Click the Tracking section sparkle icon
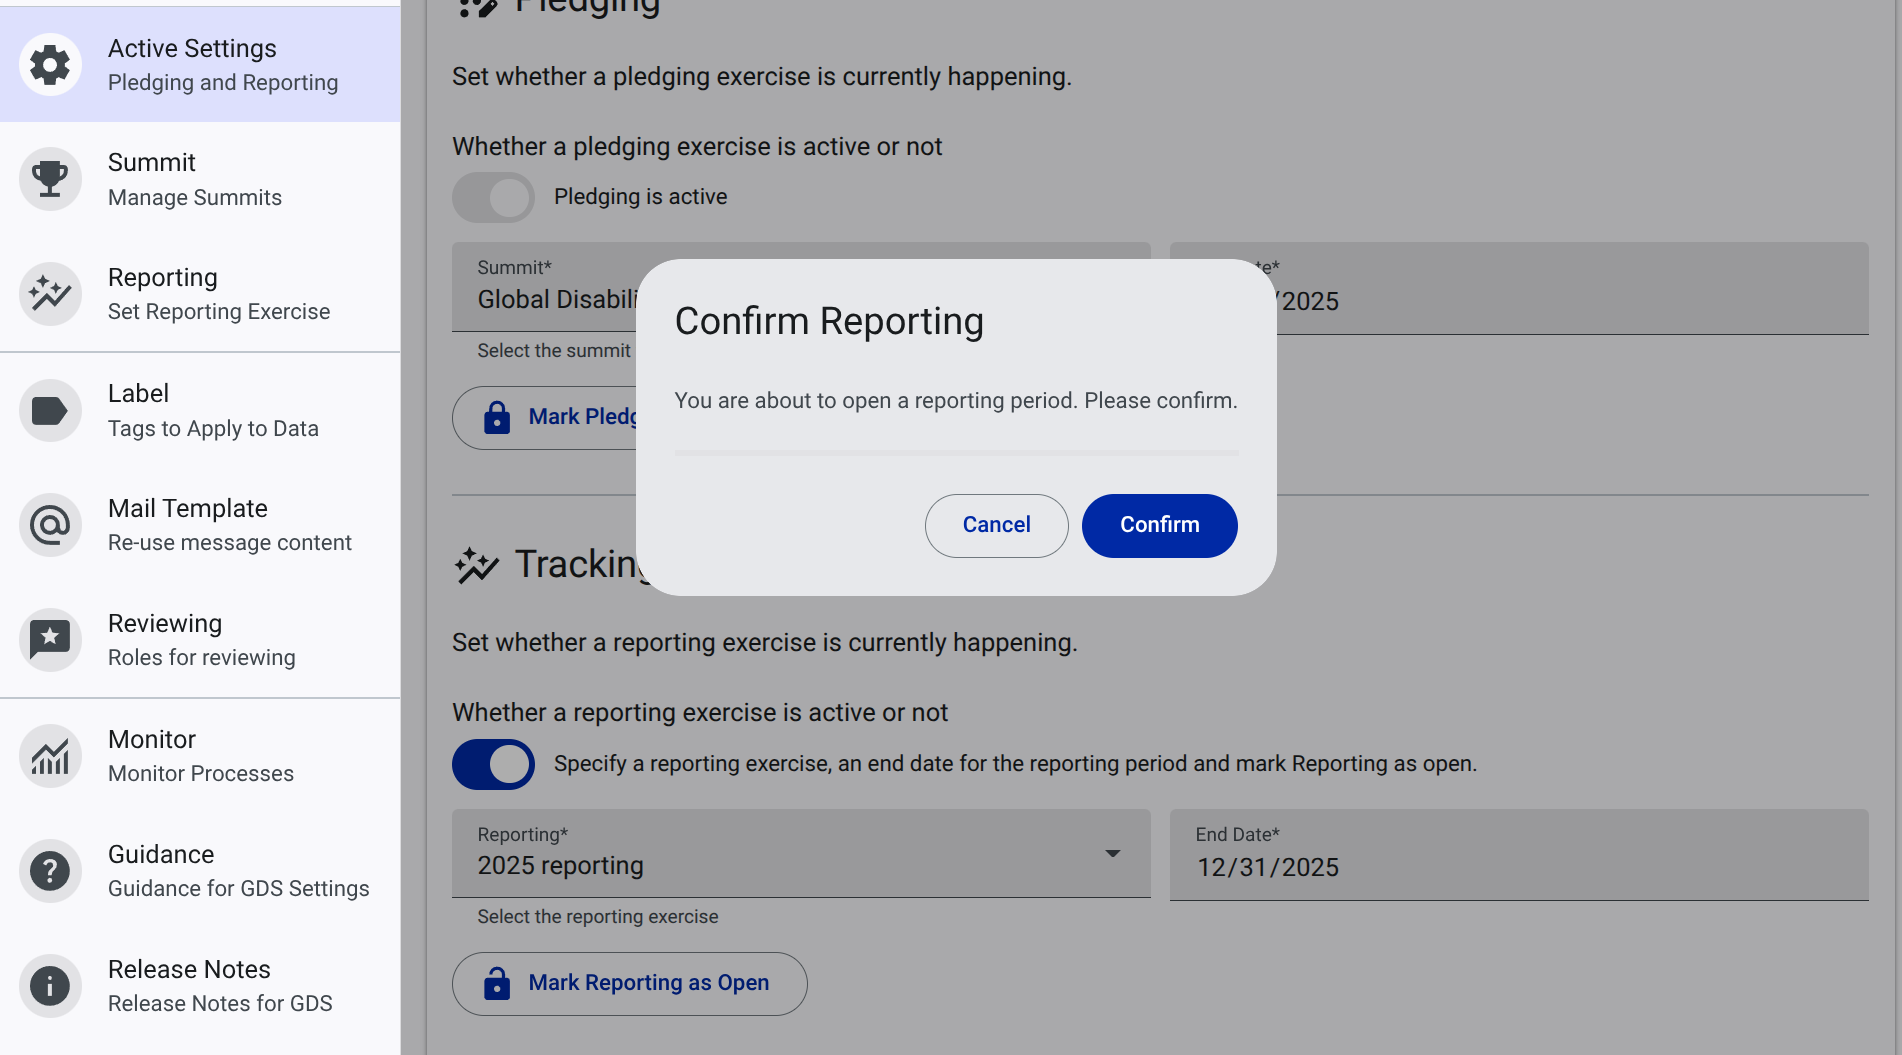Screen dimensions: 1902x1055 click(x=477, y=565)
